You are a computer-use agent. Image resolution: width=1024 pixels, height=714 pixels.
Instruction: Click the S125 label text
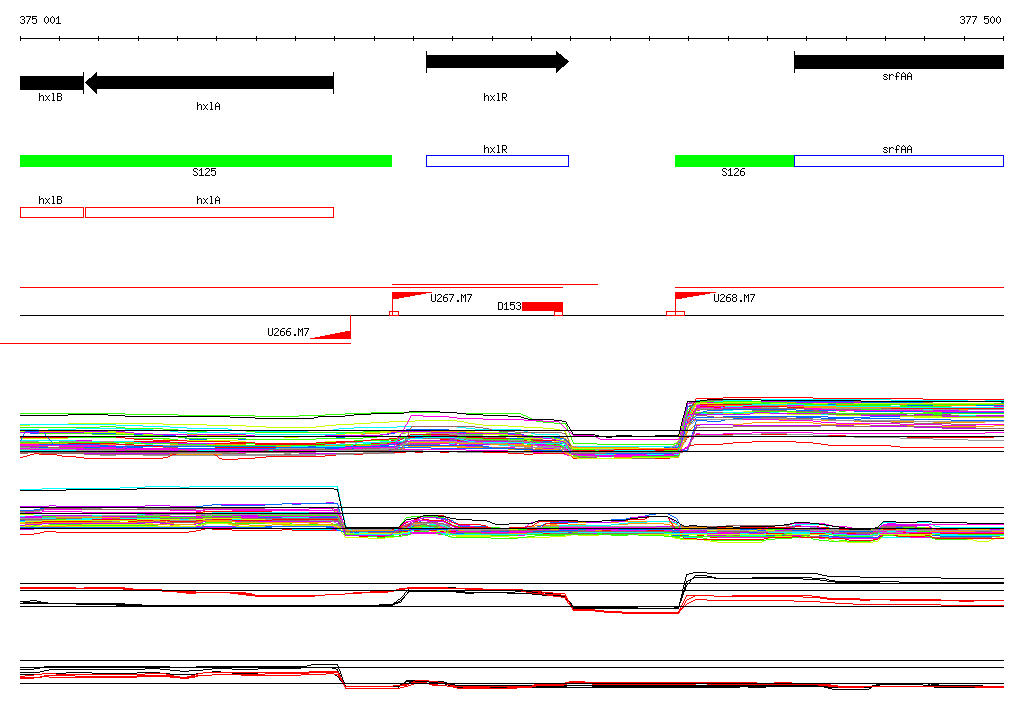pos(204,172)
